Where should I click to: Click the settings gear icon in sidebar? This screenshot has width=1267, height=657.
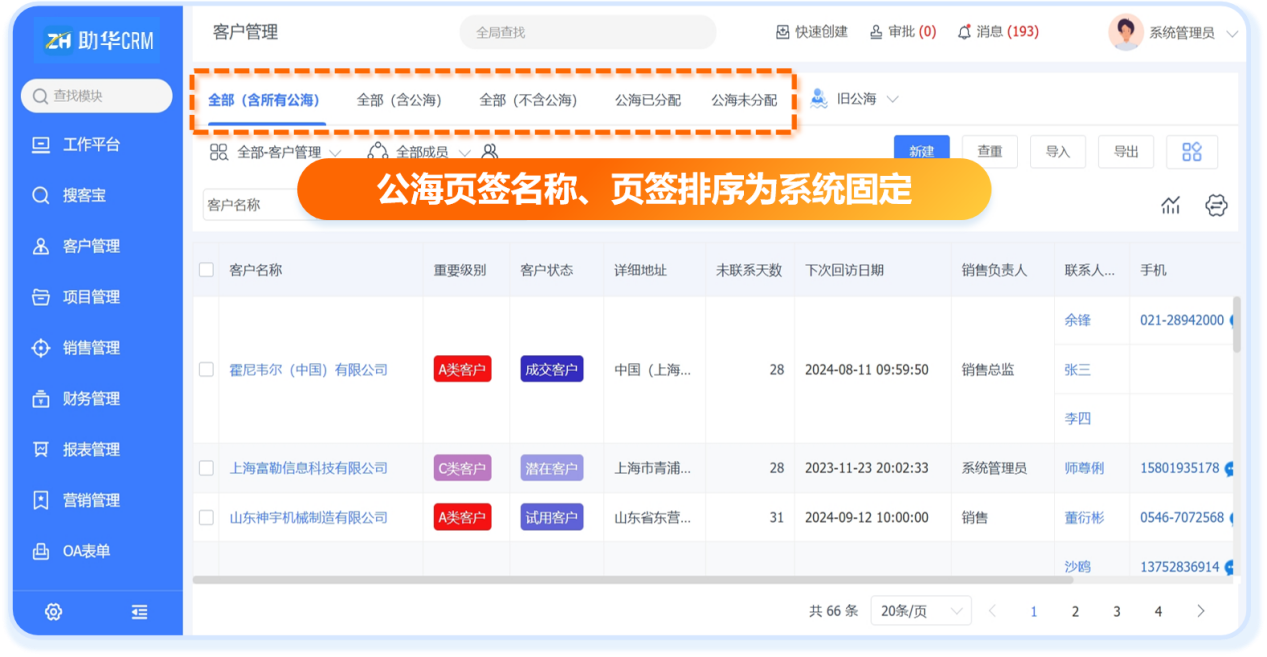click(54, 612)
